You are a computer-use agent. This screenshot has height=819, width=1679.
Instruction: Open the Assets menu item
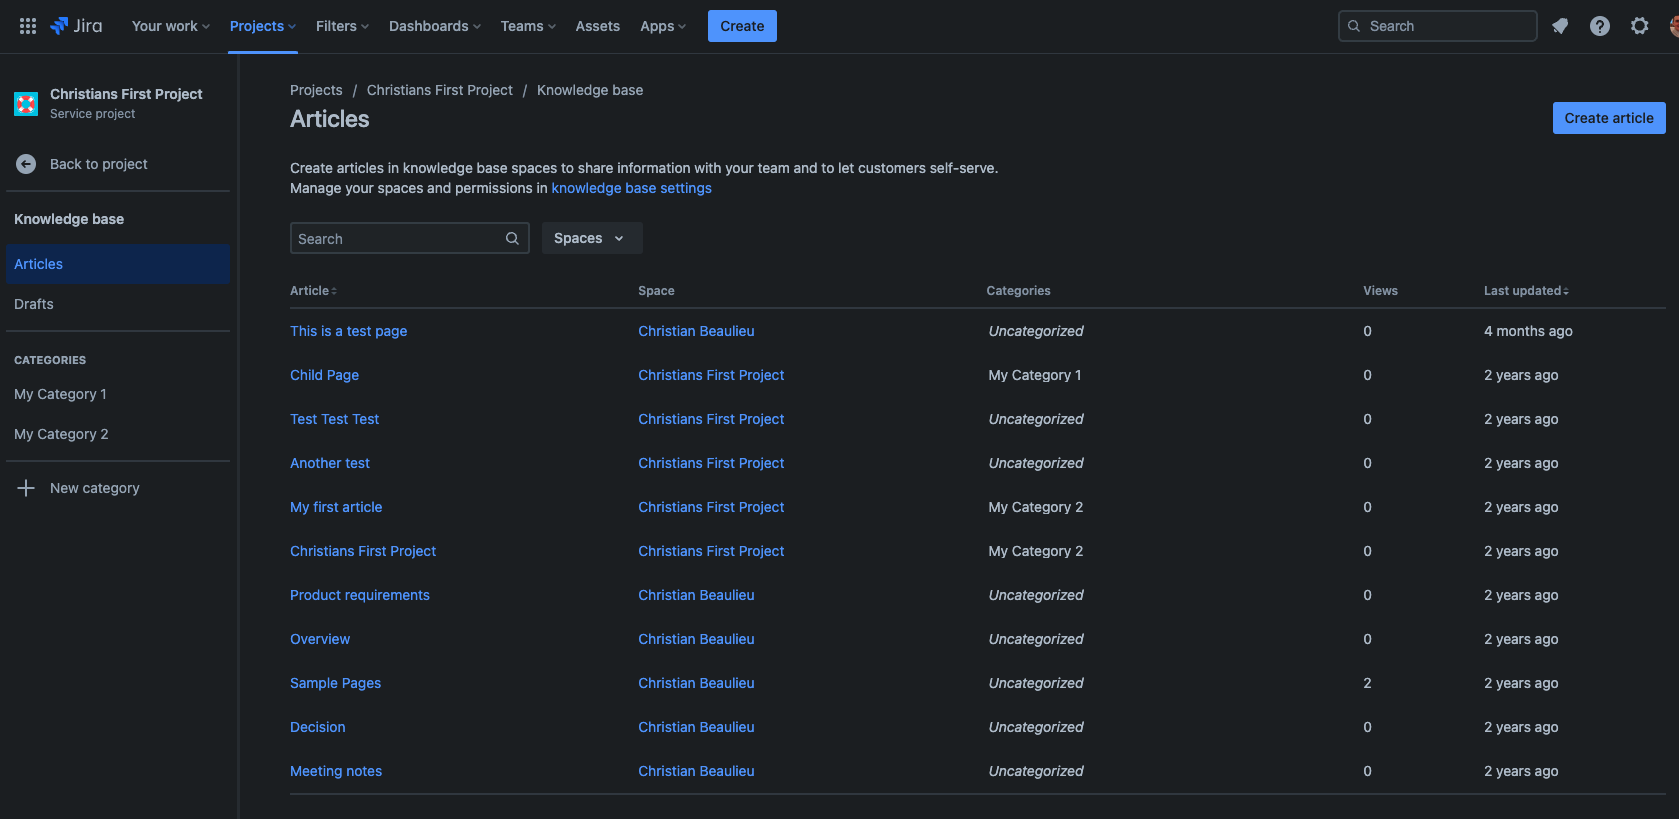point(598,26)
